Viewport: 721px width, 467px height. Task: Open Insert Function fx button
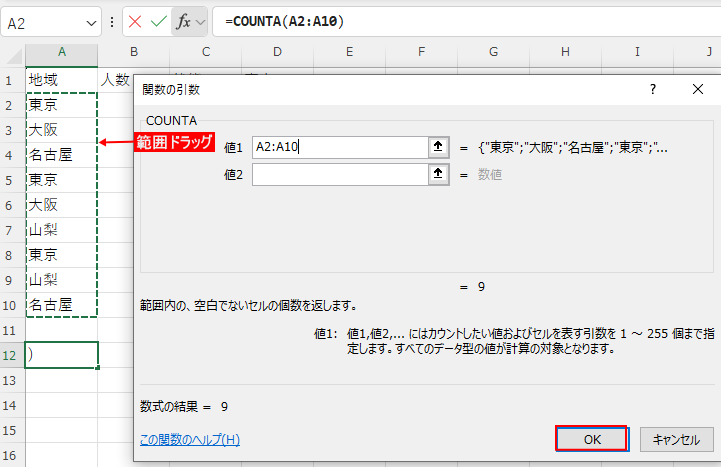coord(183,22)
